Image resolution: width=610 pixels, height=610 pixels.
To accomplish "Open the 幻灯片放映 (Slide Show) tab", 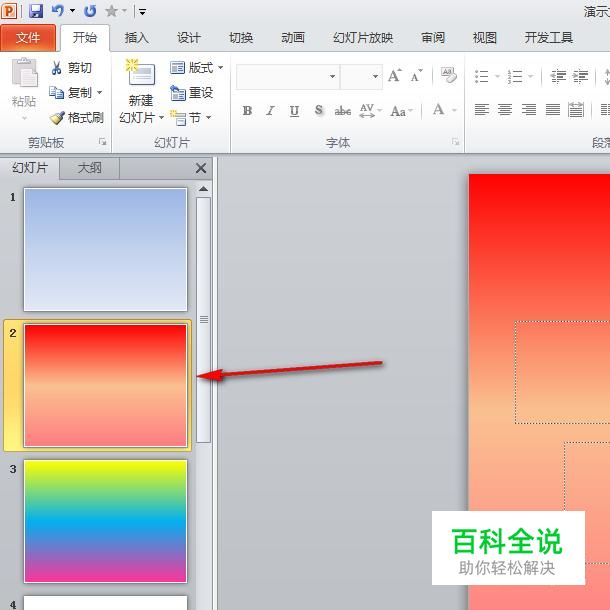I will pos(363,38).
